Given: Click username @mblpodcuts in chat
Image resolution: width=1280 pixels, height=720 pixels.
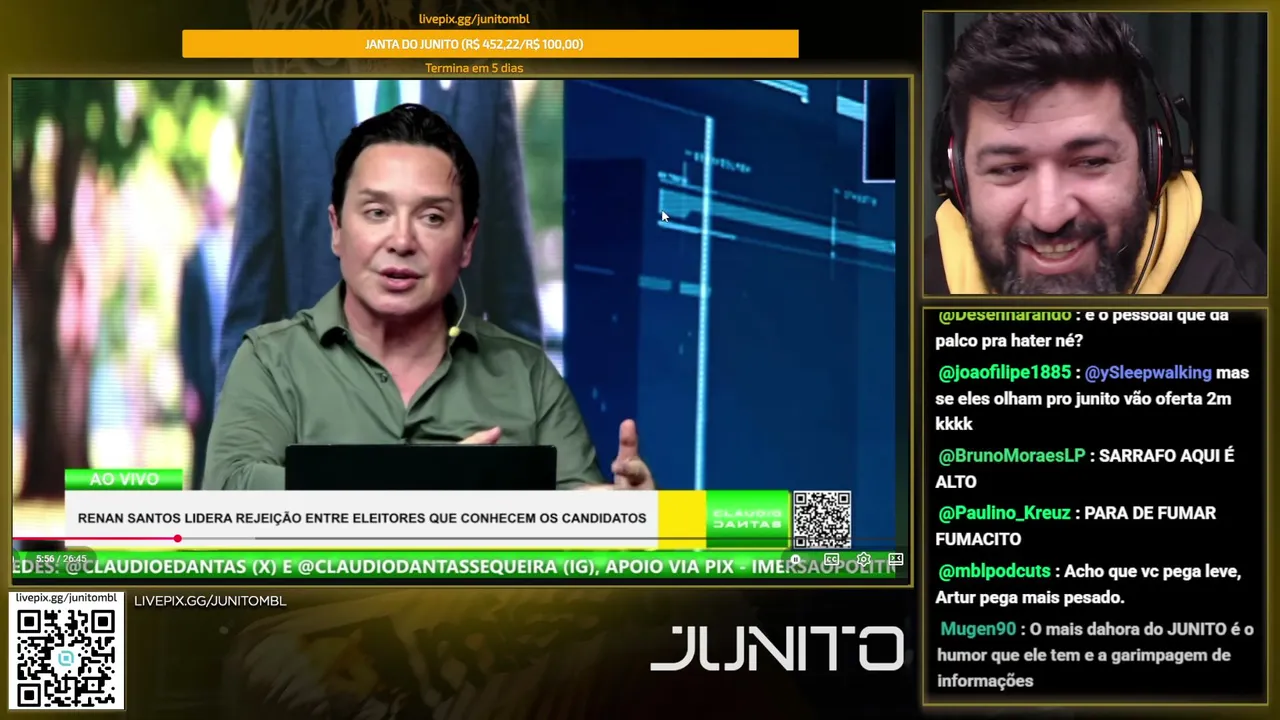Looking at the screenshot, I should coord(994,572).
